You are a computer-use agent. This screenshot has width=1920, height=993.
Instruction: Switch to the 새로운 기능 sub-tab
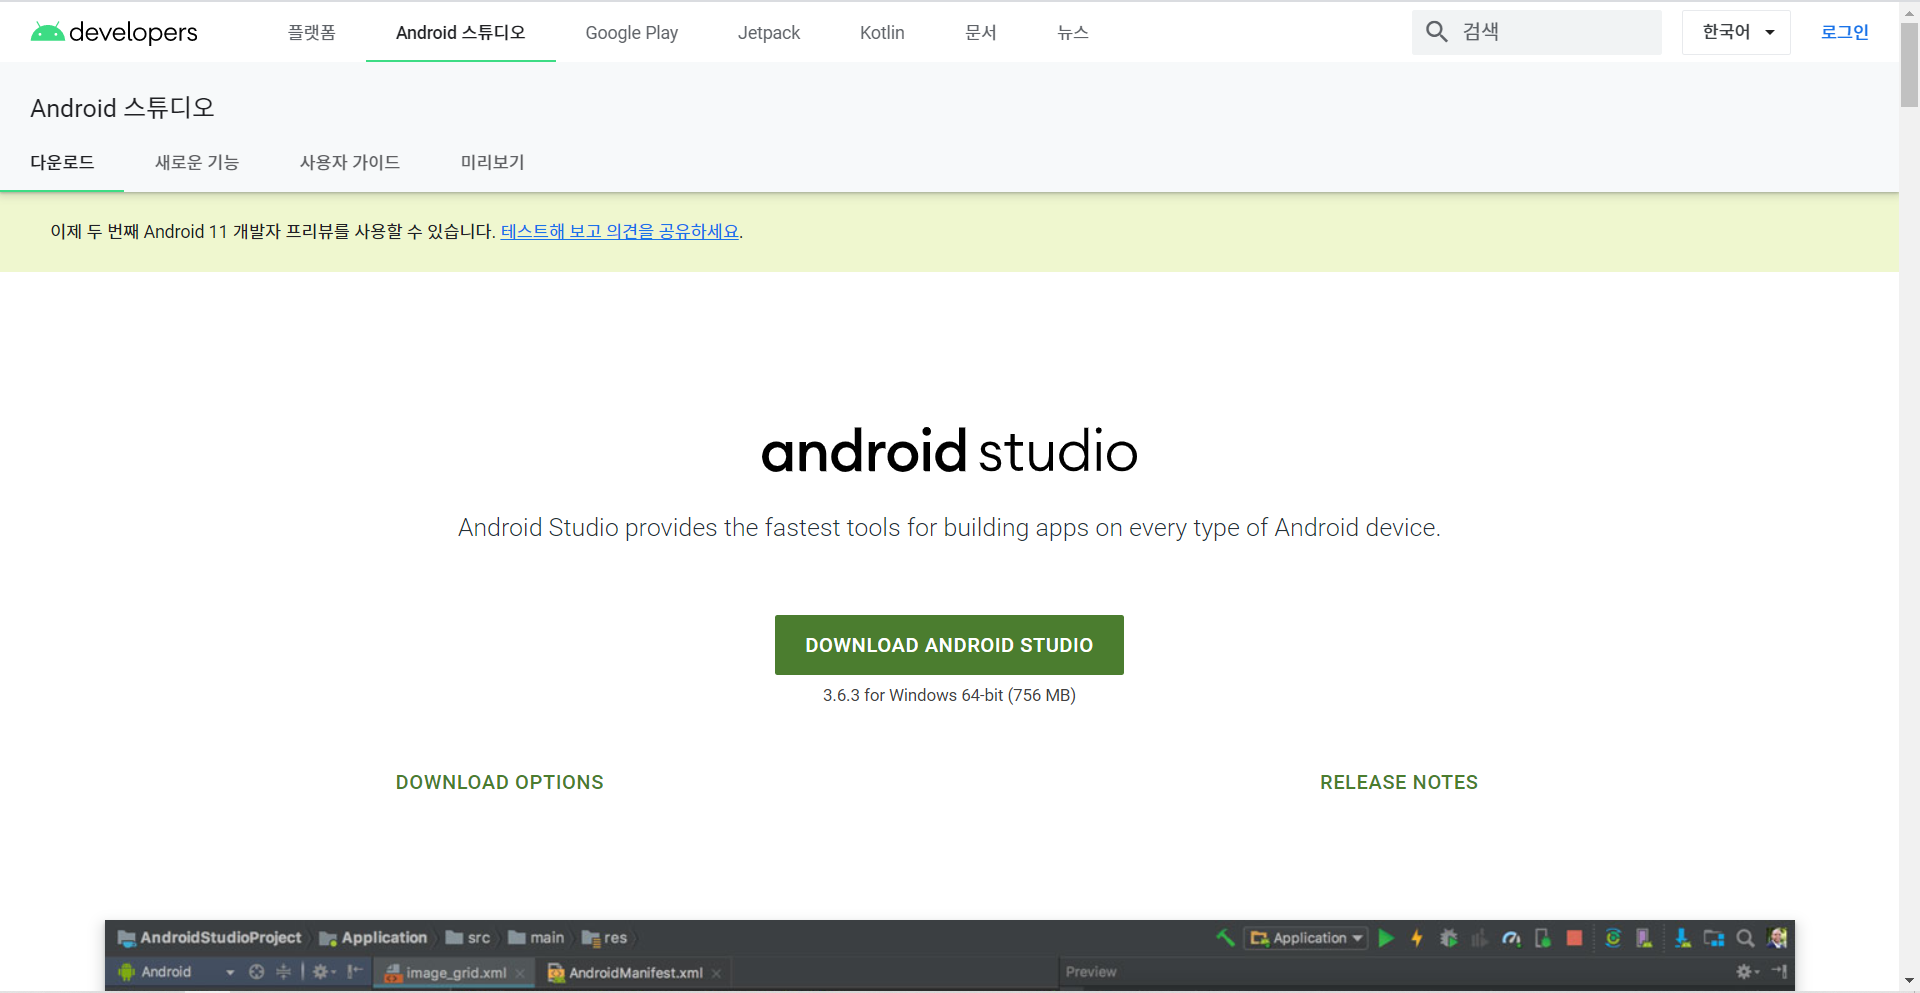coord(197,162)
